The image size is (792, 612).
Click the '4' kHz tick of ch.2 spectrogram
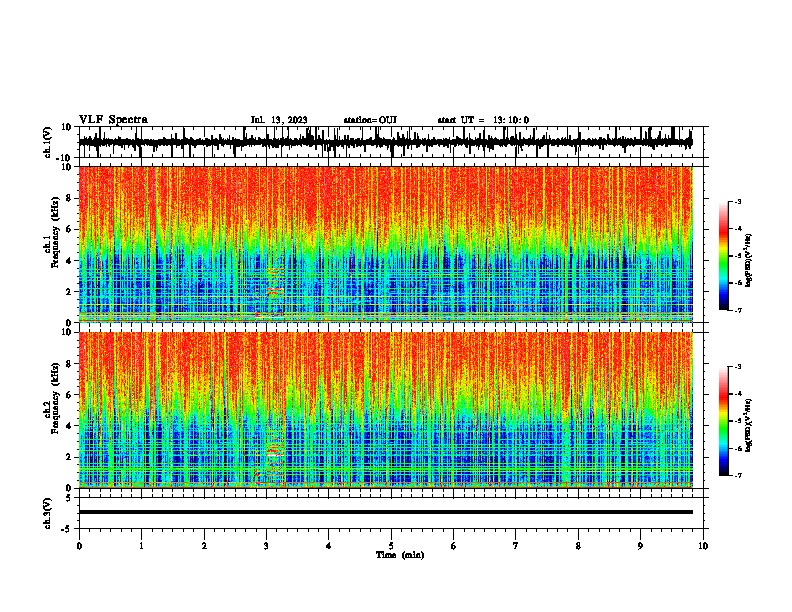point(69,426)
